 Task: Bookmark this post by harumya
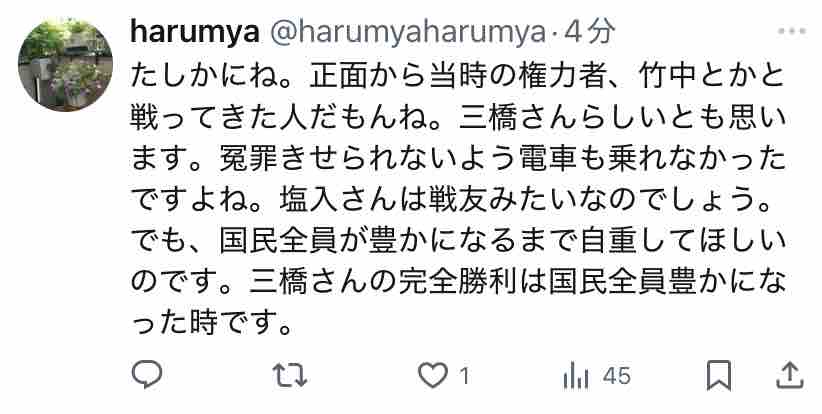pyautogui.click(x=719, y=376)
